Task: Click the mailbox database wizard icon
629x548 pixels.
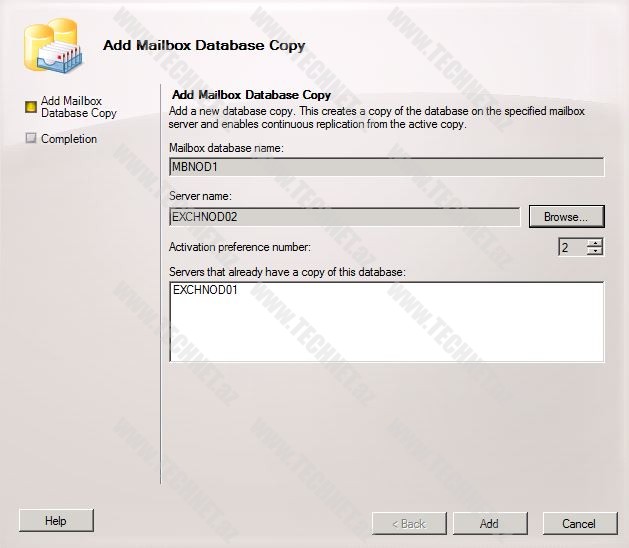Action: pos(52,47)
